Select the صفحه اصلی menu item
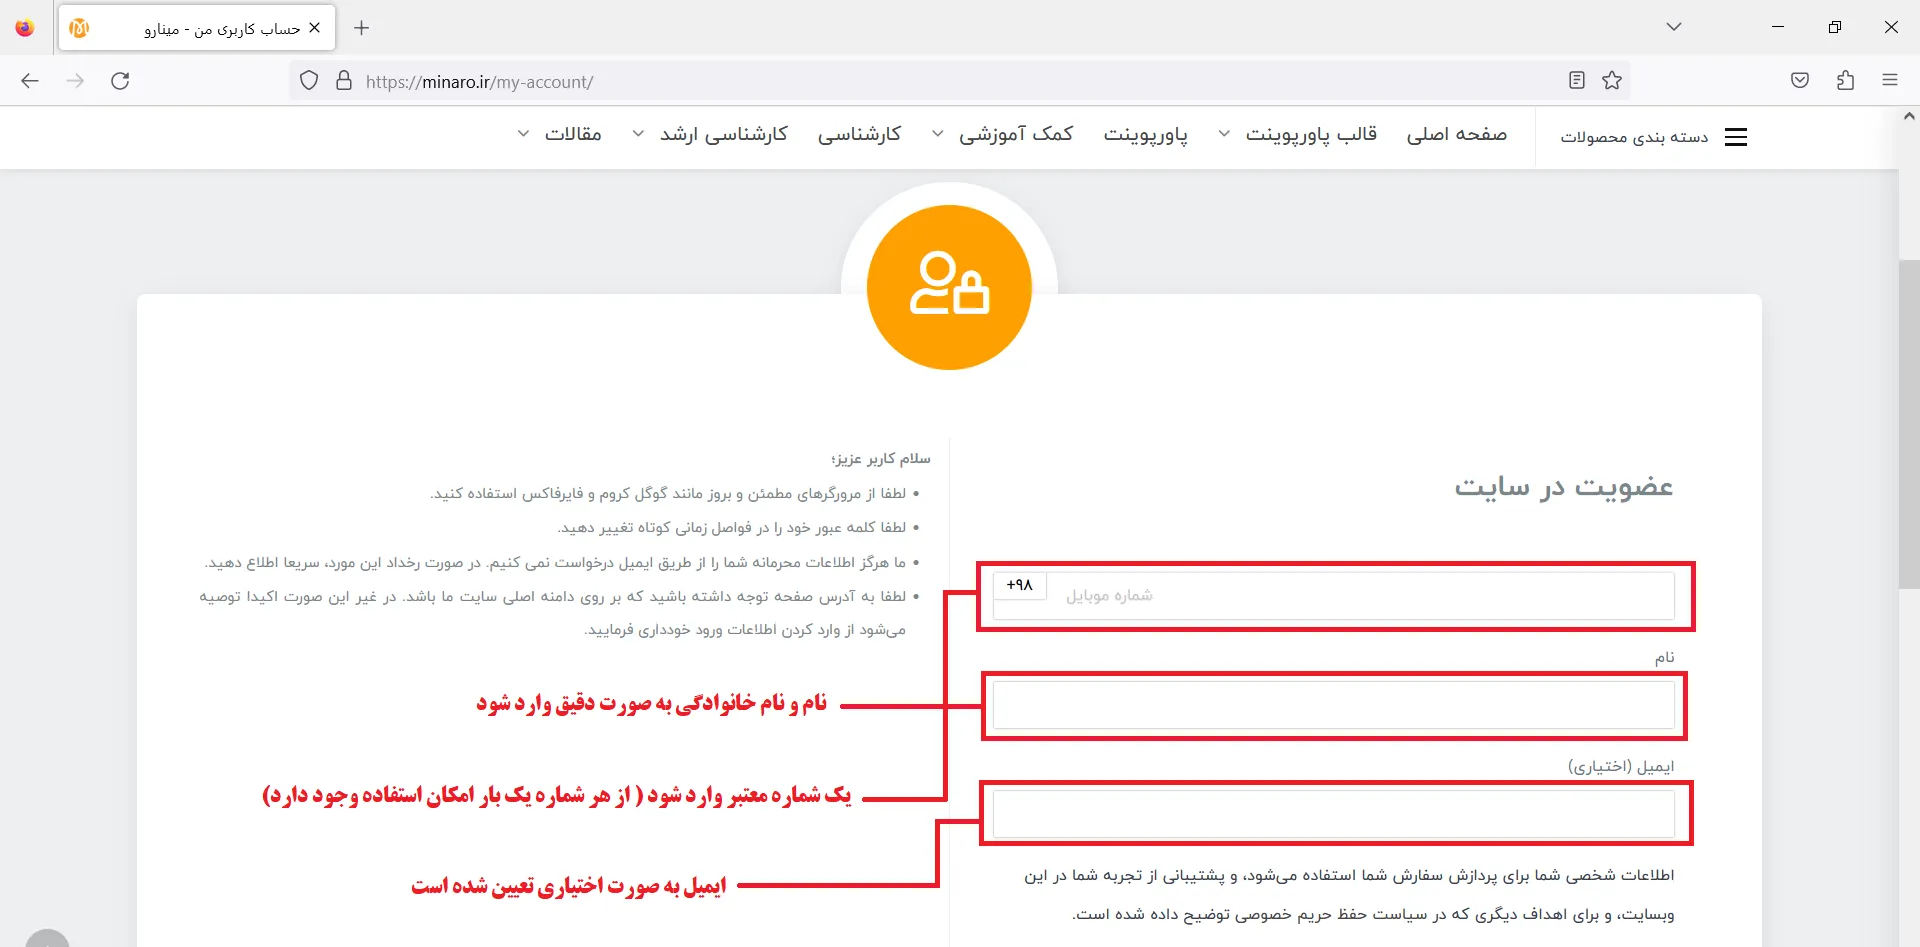Viewport: 1920px width, 947px height. click(1458, 134)
